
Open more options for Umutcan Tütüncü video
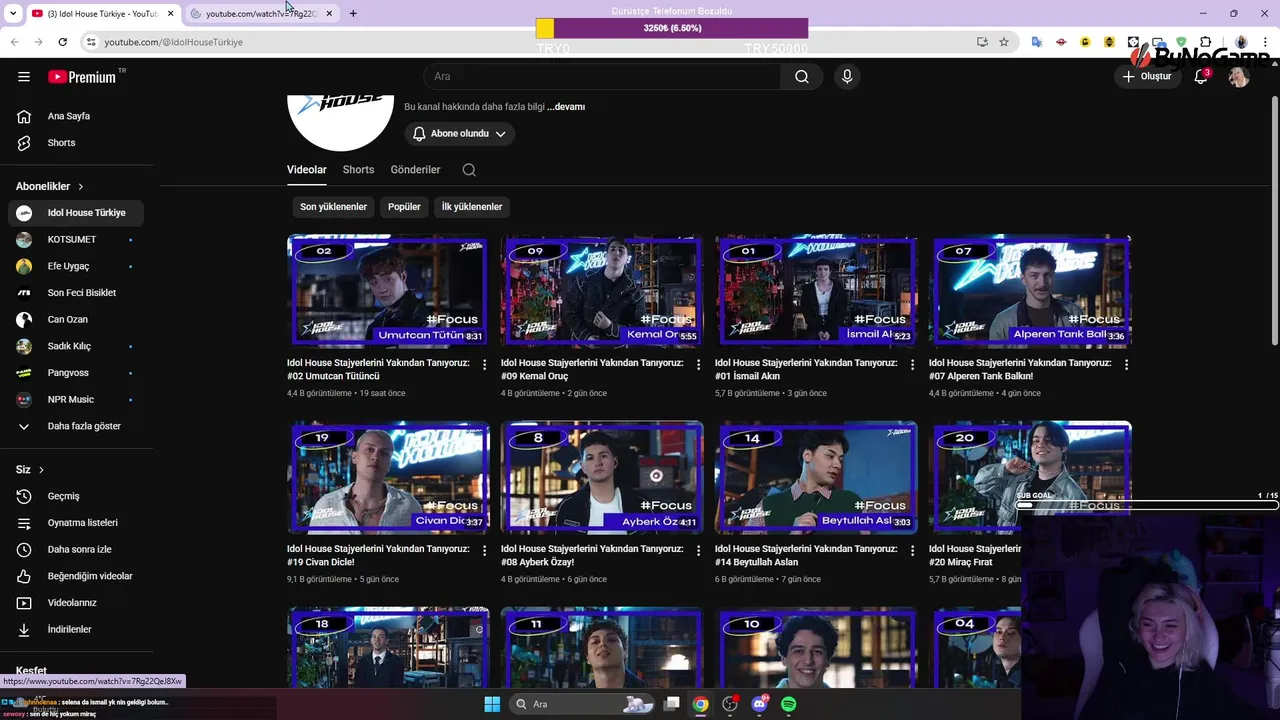tap(484, 365)
